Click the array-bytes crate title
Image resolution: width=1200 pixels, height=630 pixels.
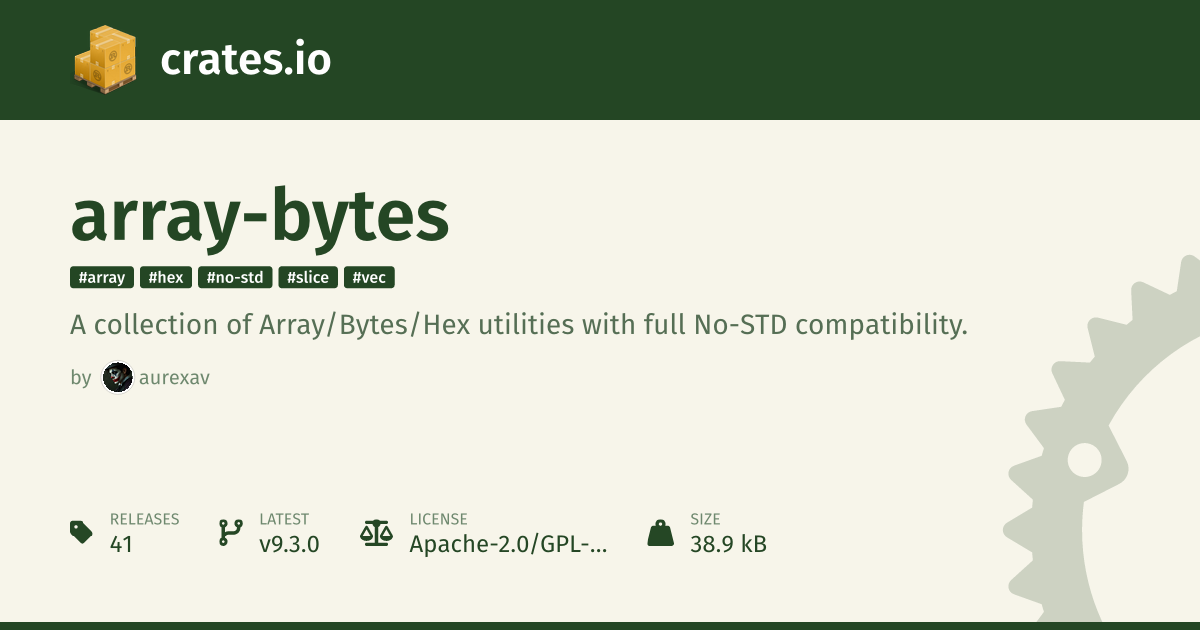(x=260, y=218)
